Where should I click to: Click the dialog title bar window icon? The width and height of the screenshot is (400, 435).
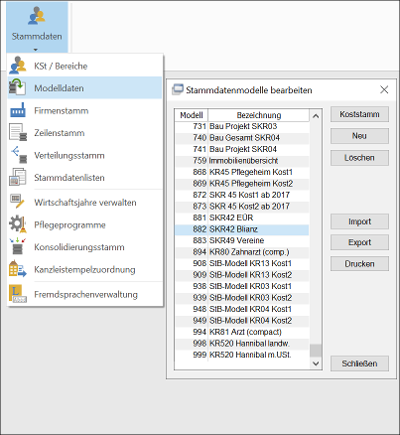tap(178, 89)
